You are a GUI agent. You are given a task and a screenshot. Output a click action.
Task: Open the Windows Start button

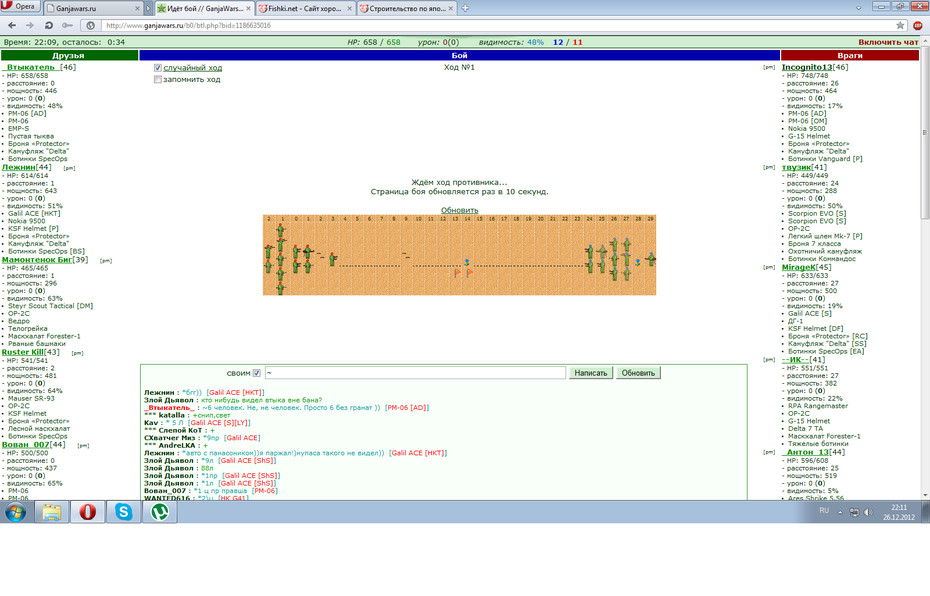tap(15, 512)
